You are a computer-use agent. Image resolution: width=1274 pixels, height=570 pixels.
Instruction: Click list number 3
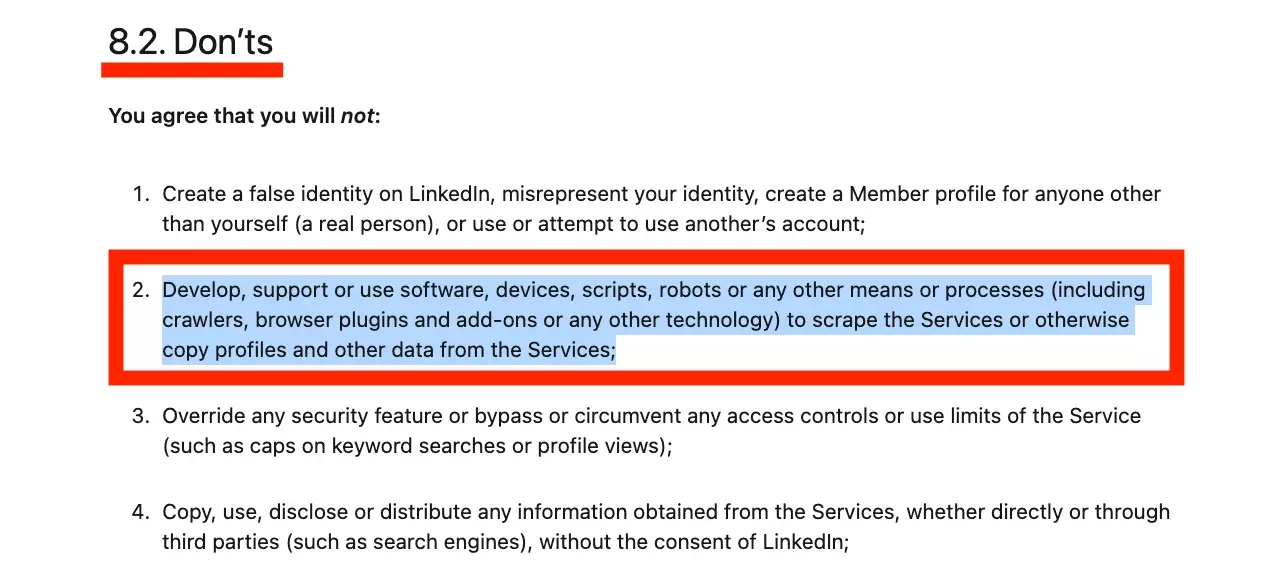coord(141,416)
